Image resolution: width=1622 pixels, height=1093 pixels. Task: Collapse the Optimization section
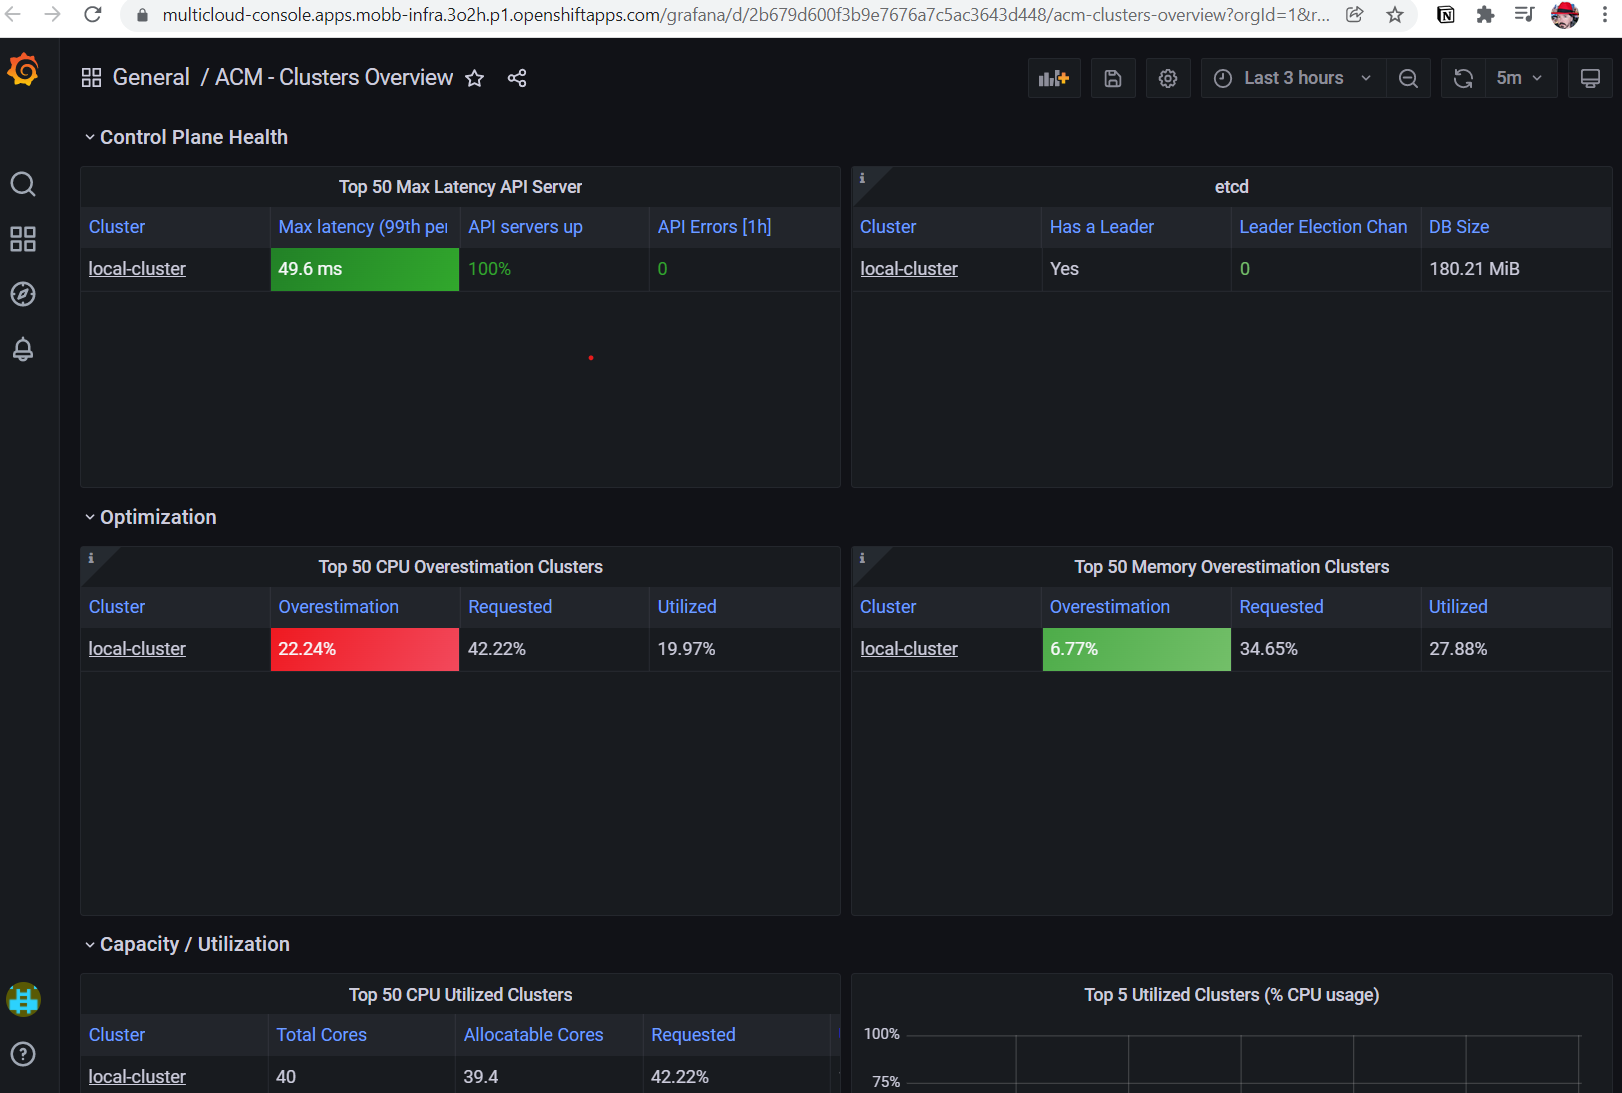click(x=151, y=517)
